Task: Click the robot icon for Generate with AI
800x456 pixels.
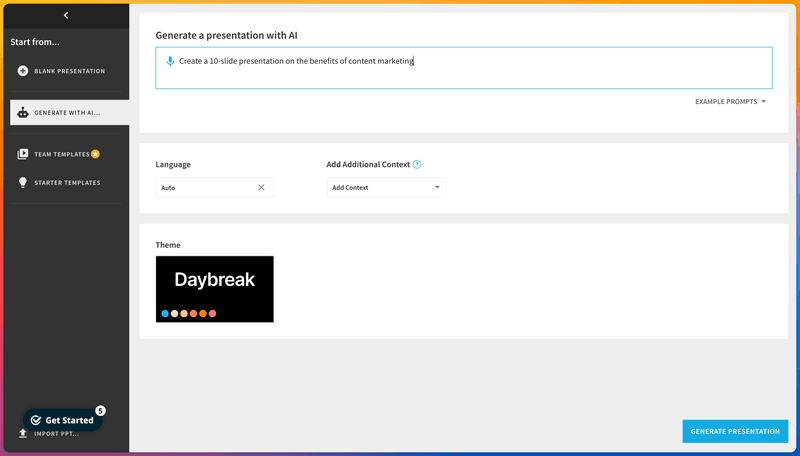Action: [x=23, y=113]
